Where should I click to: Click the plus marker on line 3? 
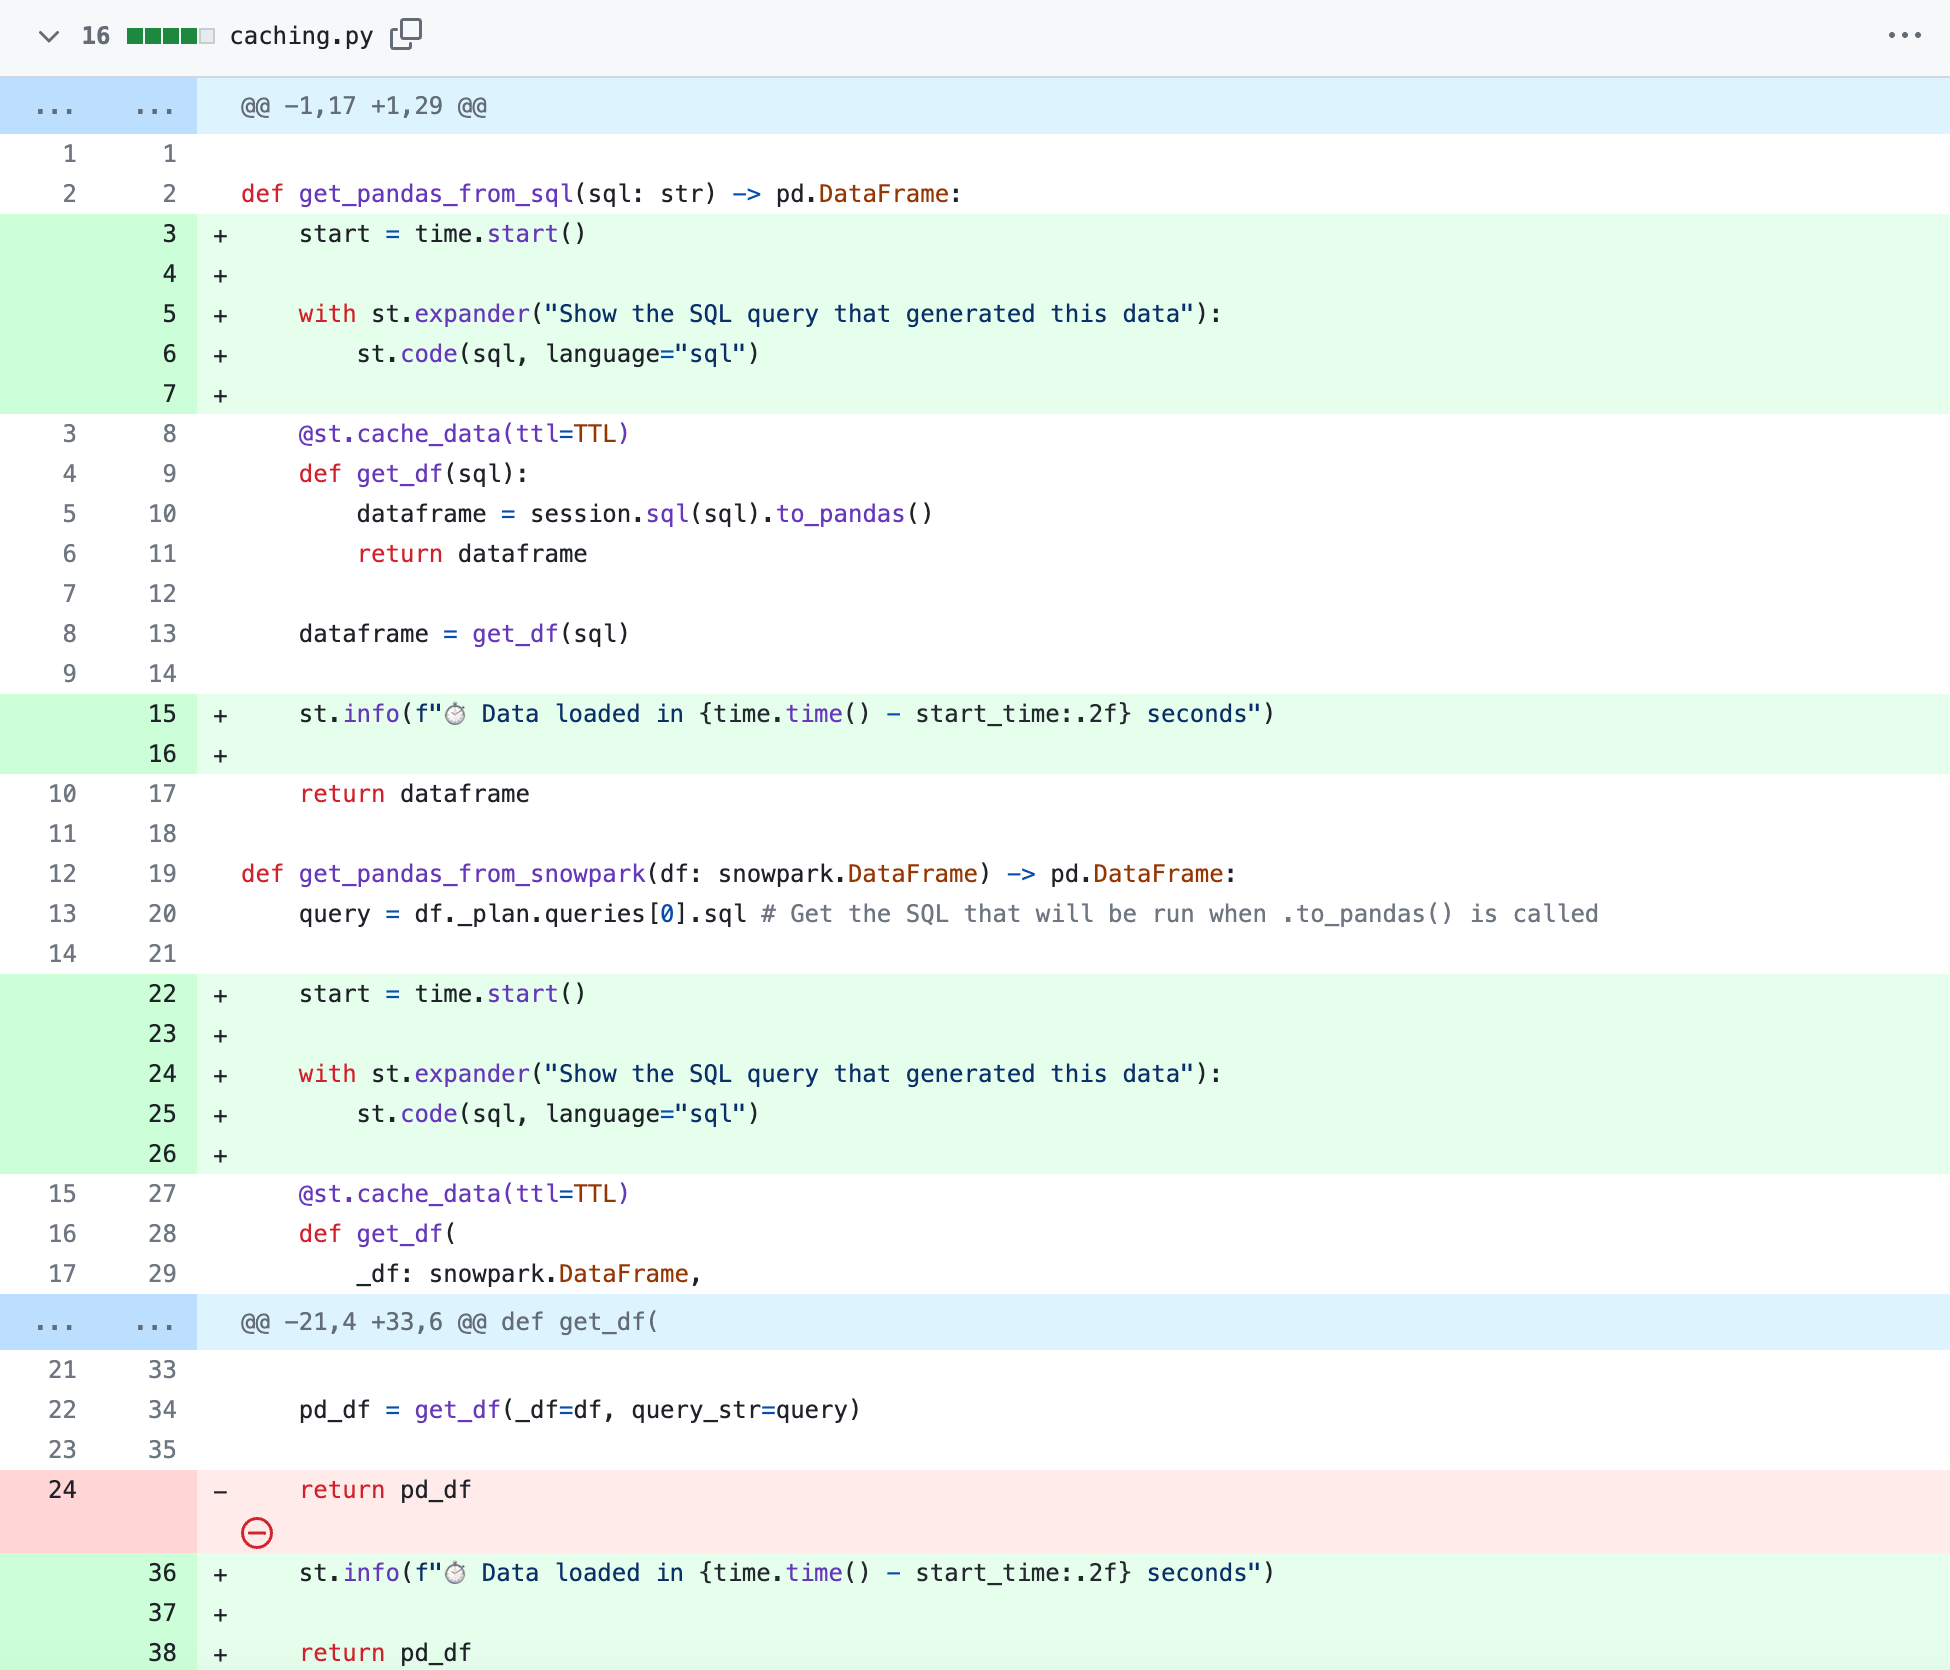(220, 235)
